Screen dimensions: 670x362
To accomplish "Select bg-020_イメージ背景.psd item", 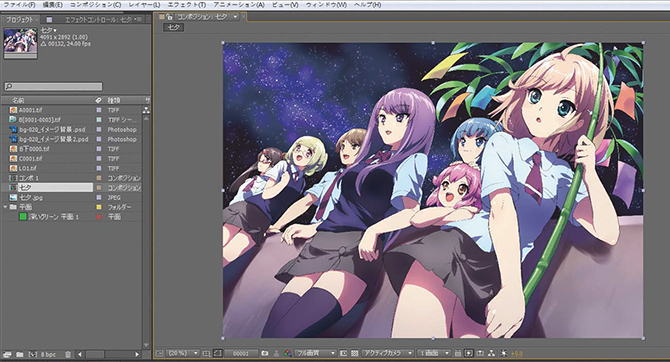I will point(53,129).
